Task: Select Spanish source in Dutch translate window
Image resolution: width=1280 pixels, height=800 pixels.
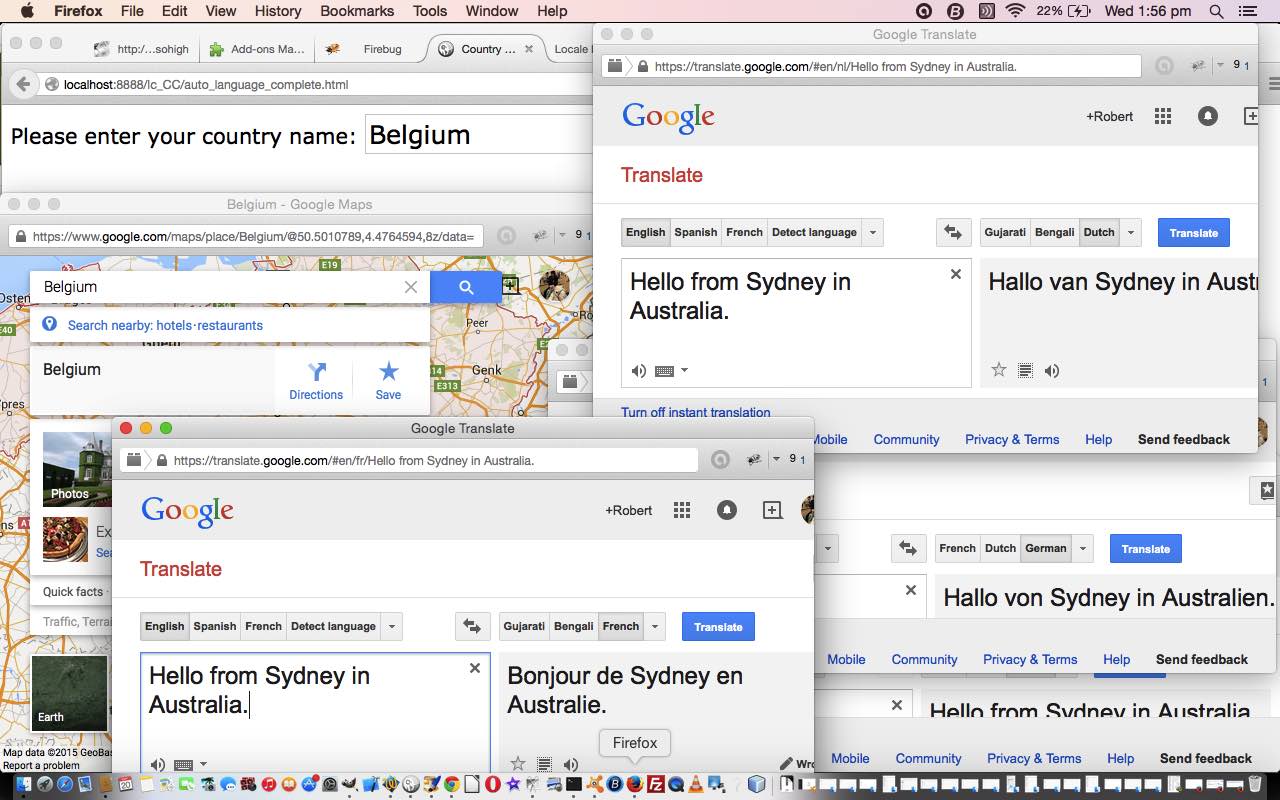Action: click(x=695, y=232)
